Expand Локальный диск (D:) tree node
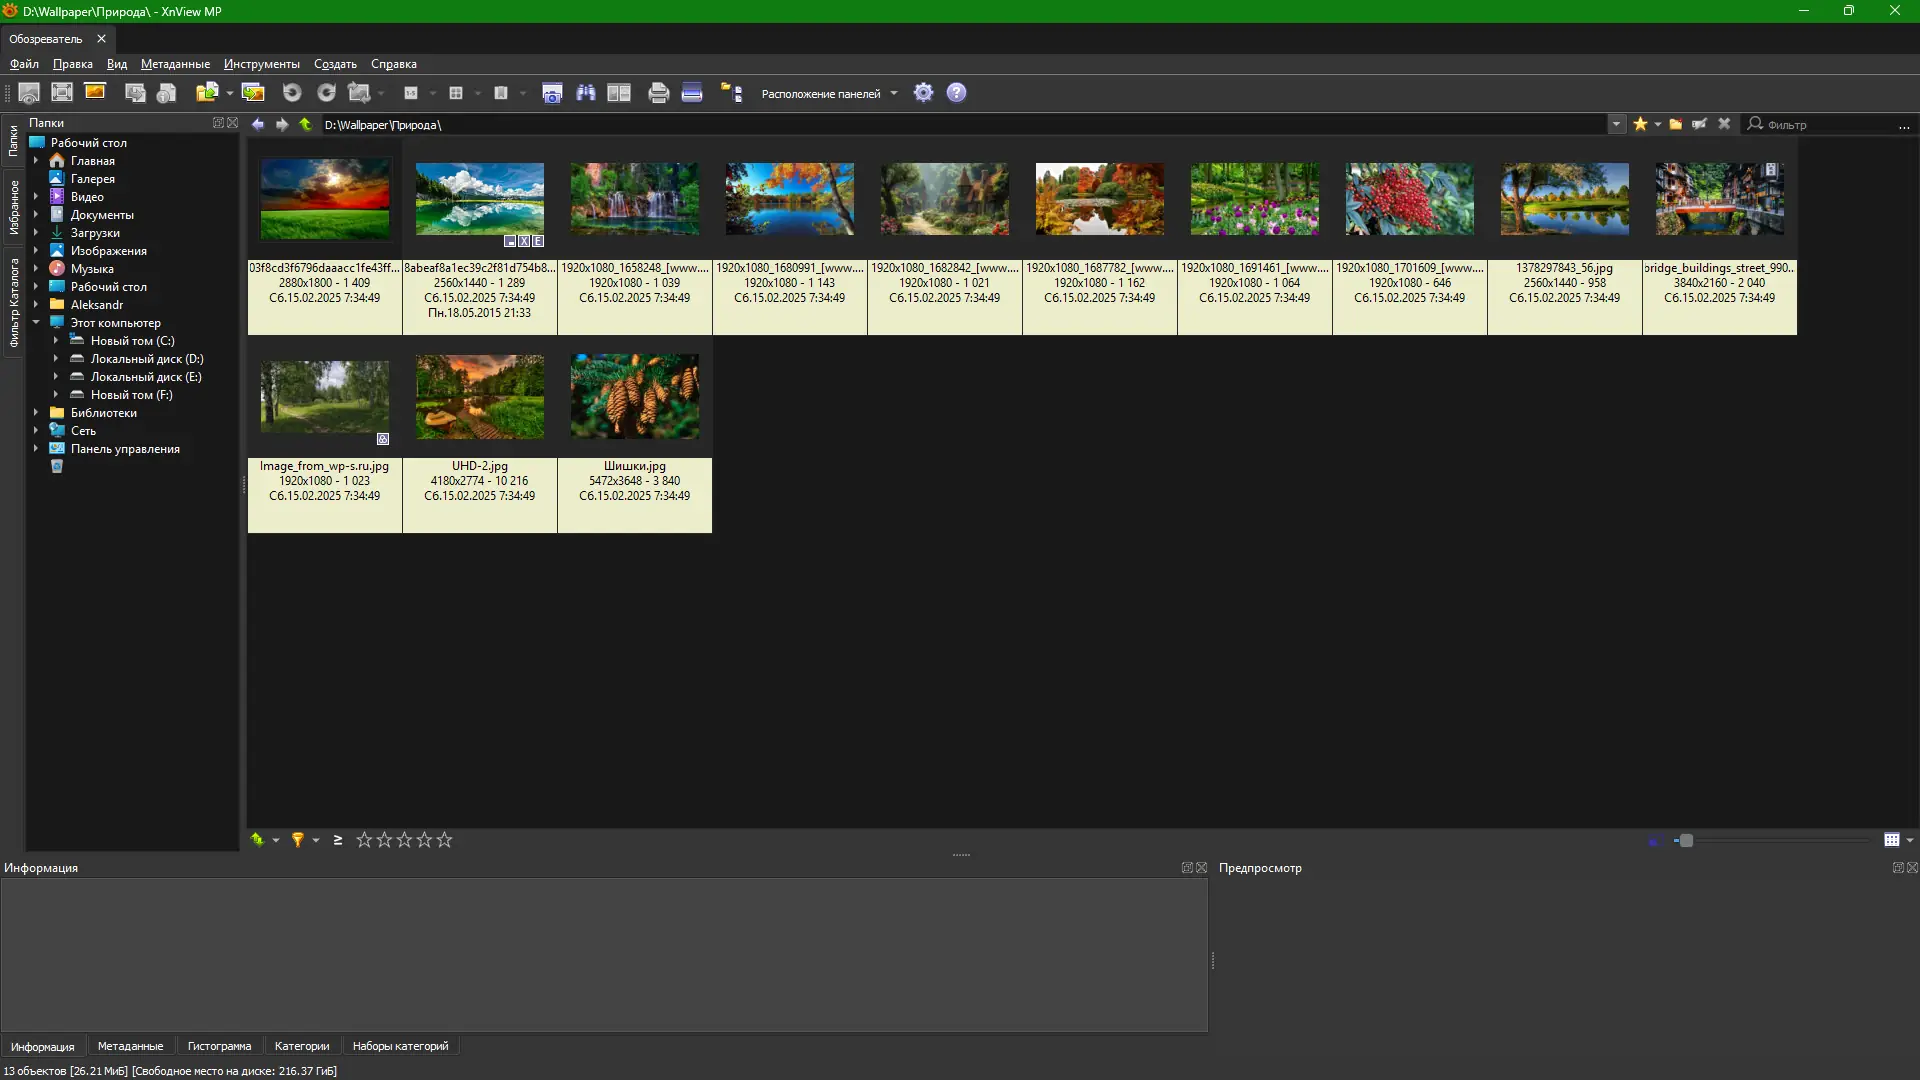The width and height of the screenshot is (1920, 1080). (x=56, y=359)
